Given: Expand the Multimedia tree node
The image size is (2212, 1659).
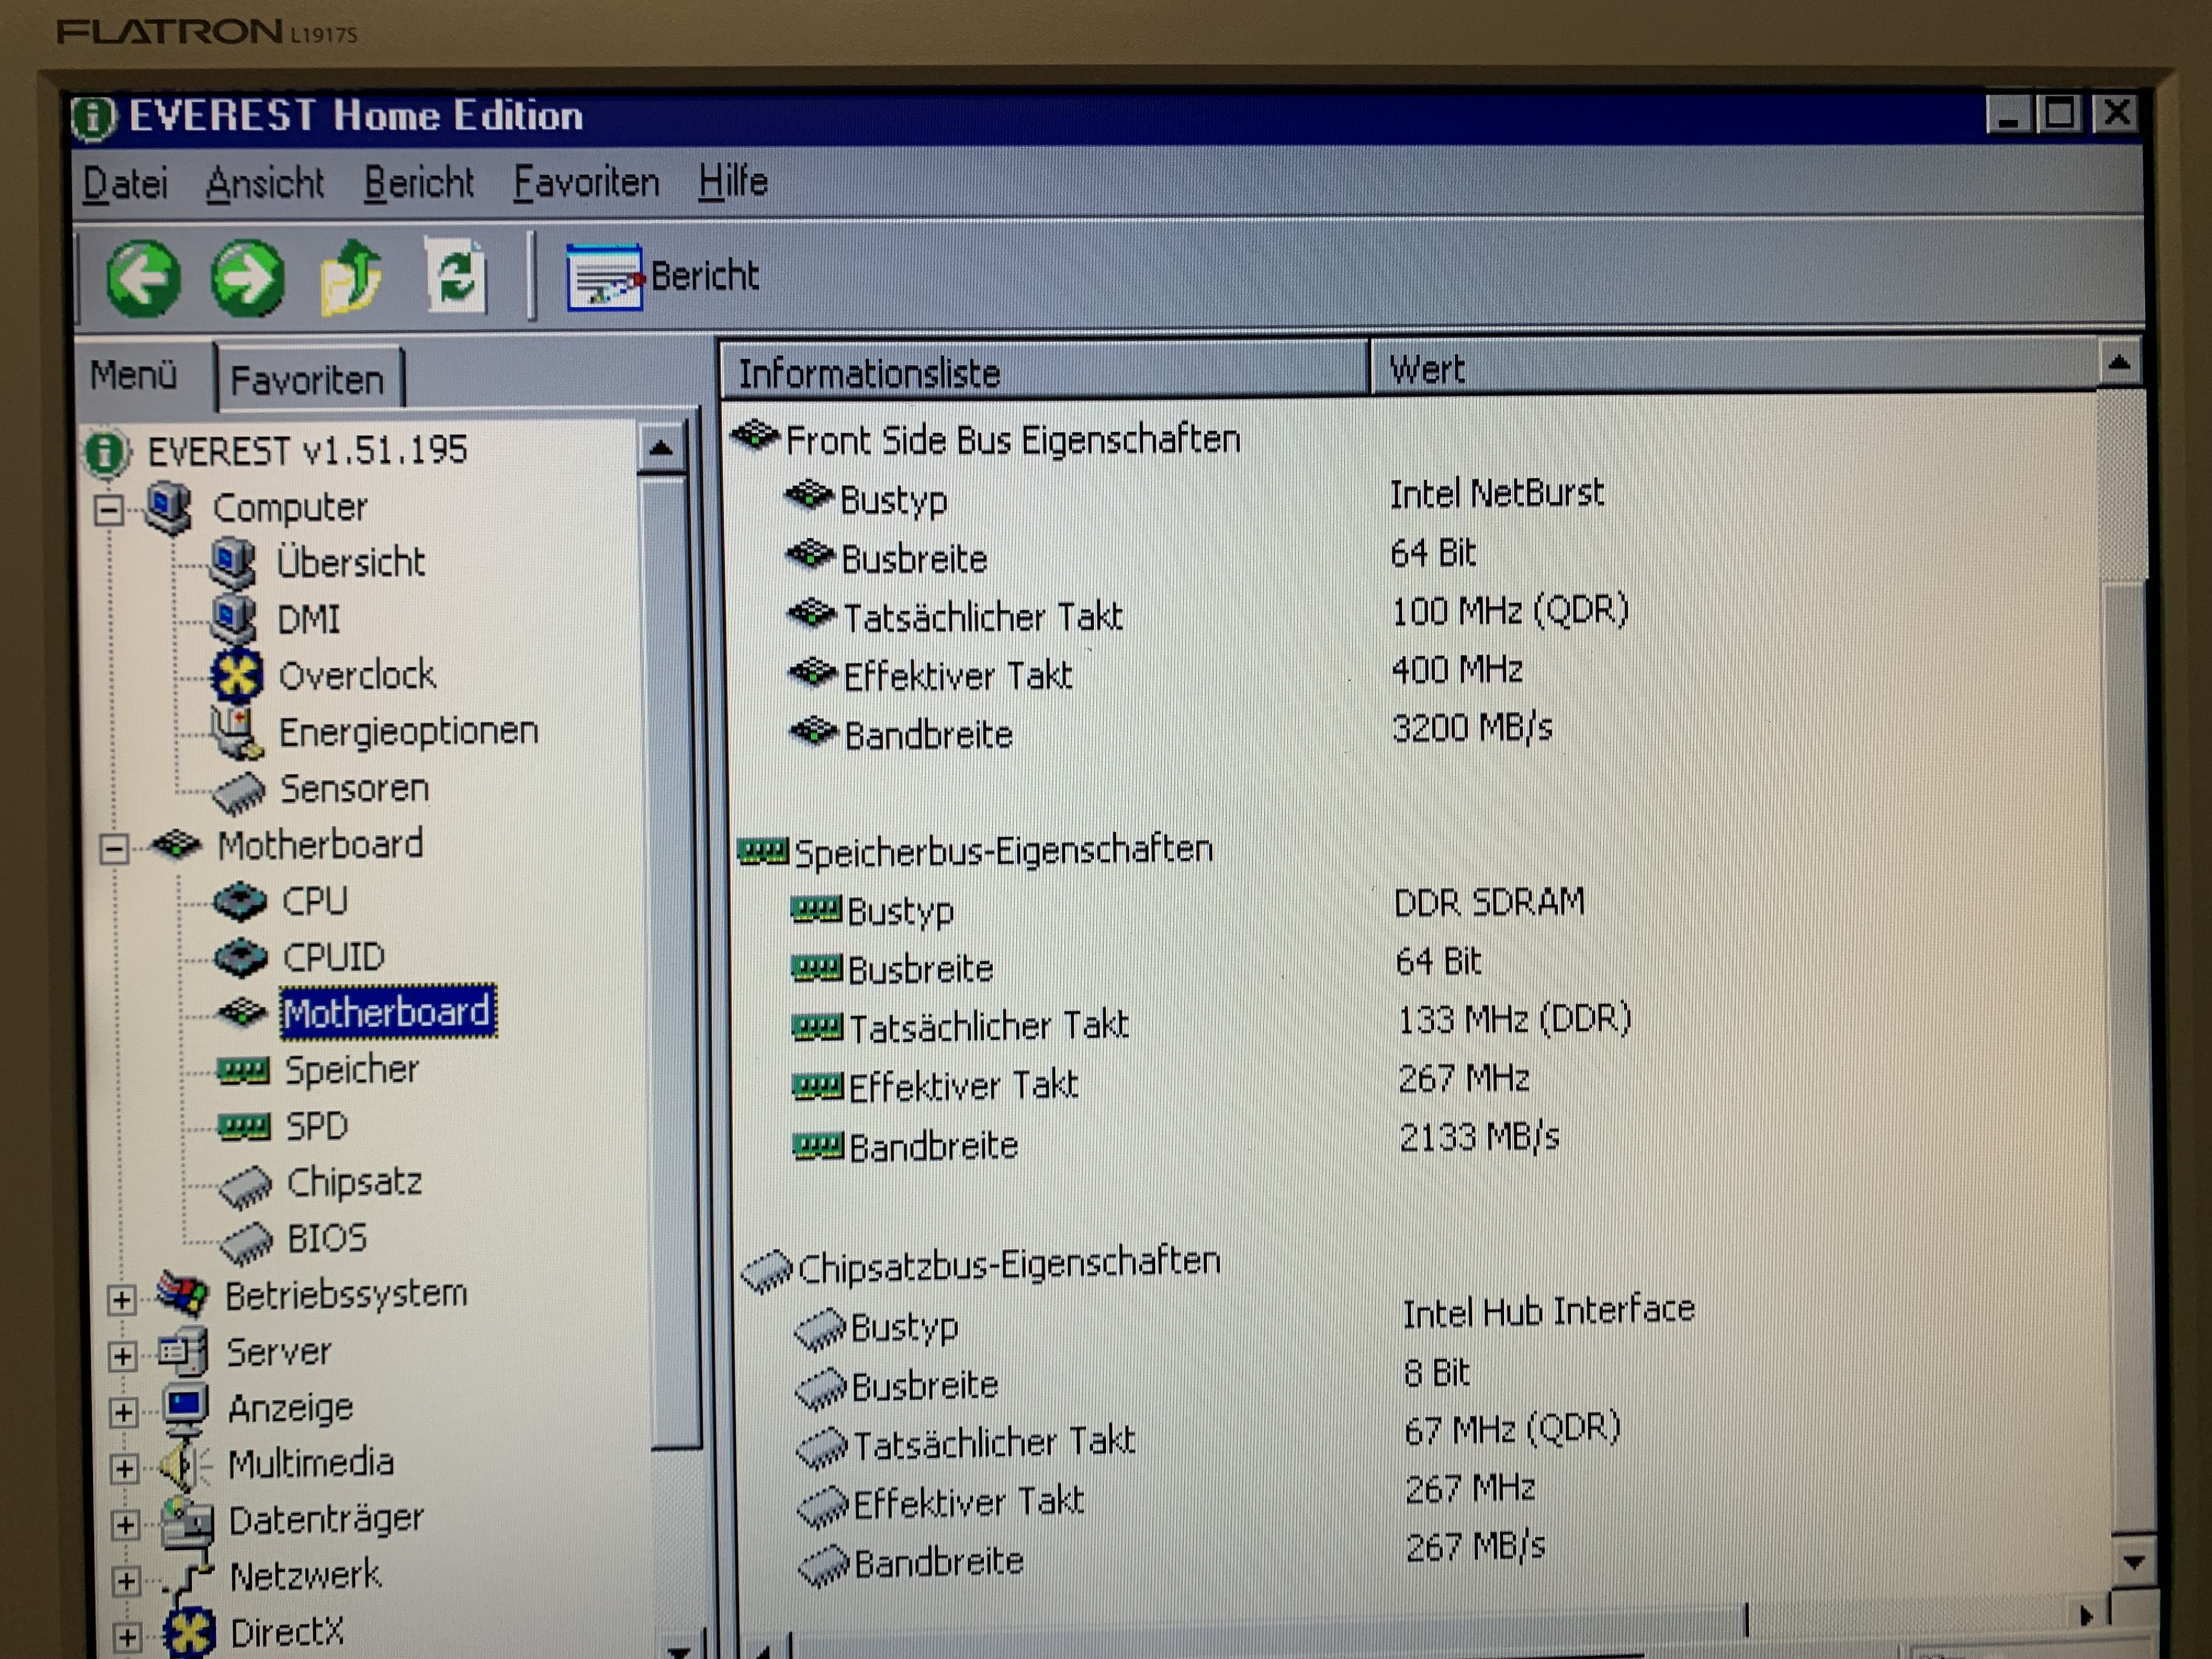Looking at the screenshot, I should click(124, 1468).
